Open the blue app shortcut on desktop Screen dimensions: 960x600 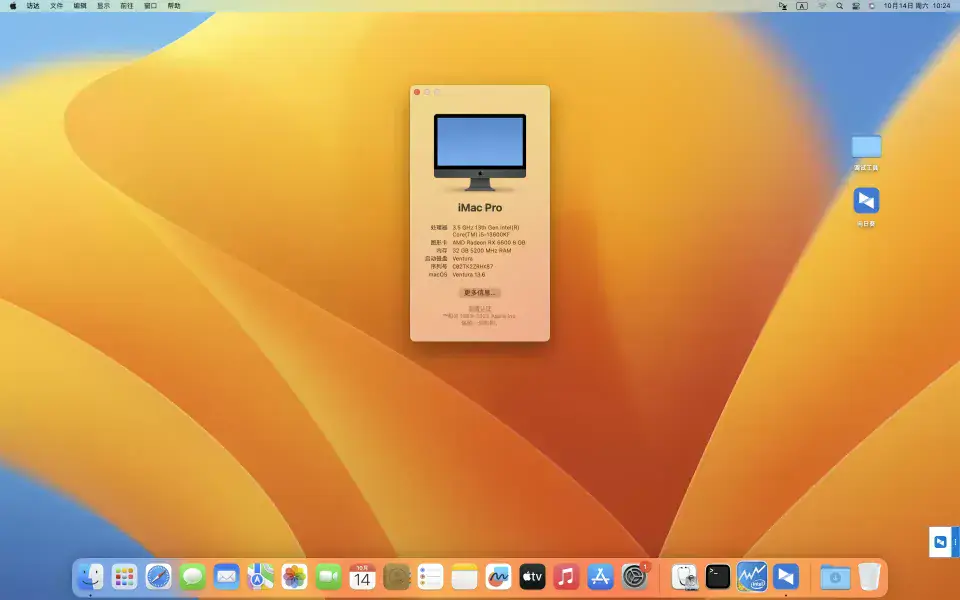[866, 200]
